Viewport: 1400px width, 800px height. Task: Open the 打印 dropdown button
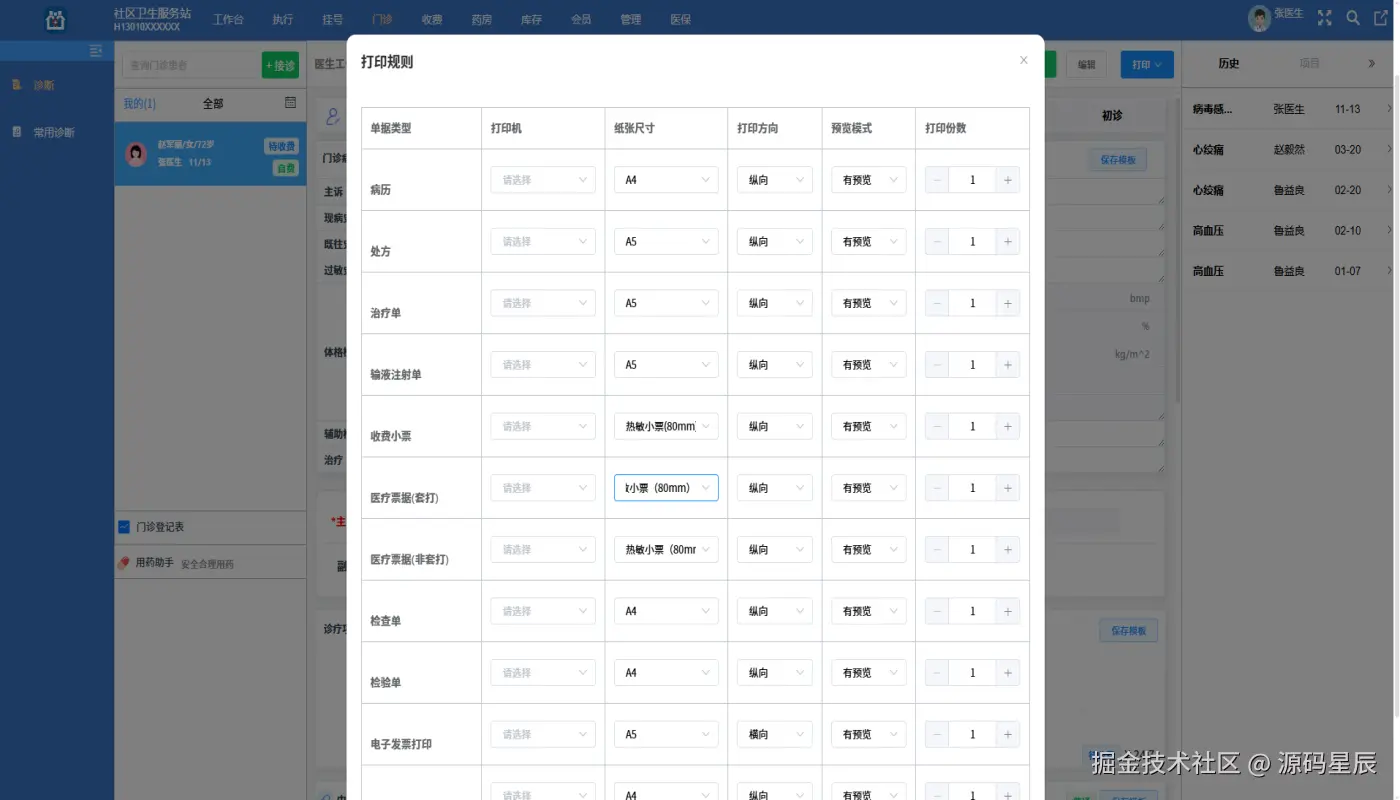[1147, 65]
